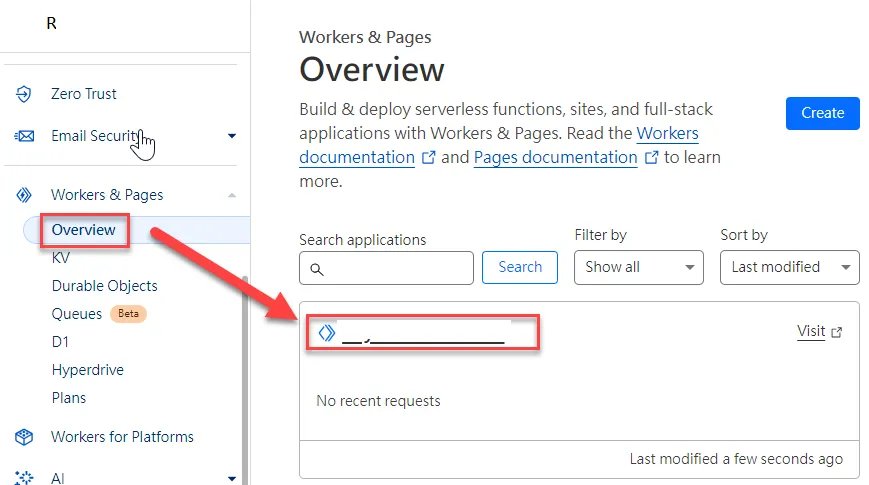Open Hyperdrive in the sidebar
The width and height of the screenshot is (869, 485).
(x=88, y=370)
